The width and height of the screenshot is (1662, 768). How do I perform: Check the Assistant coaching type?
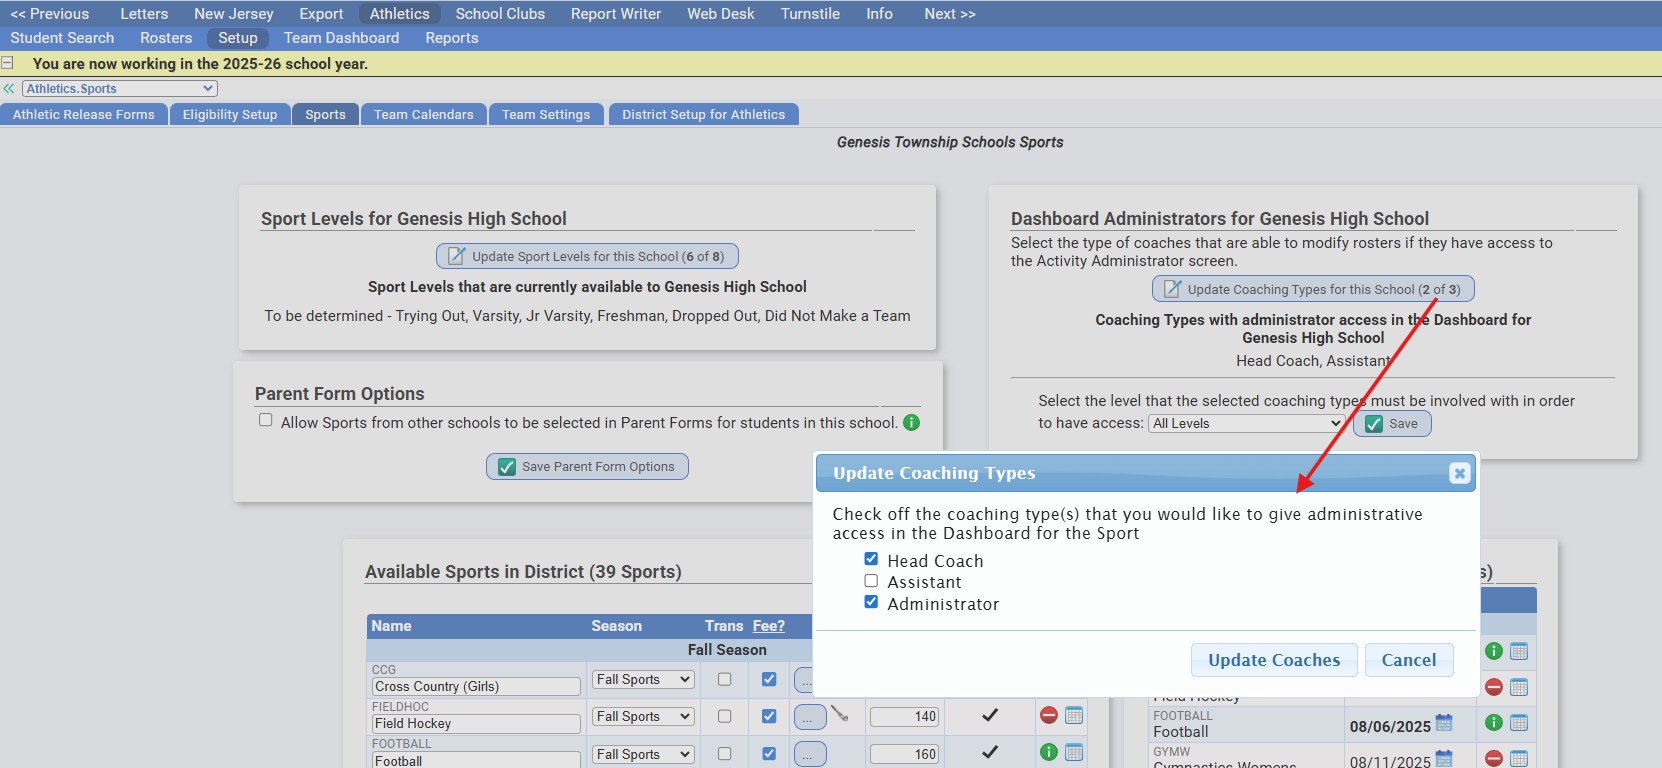click(871, 580)
